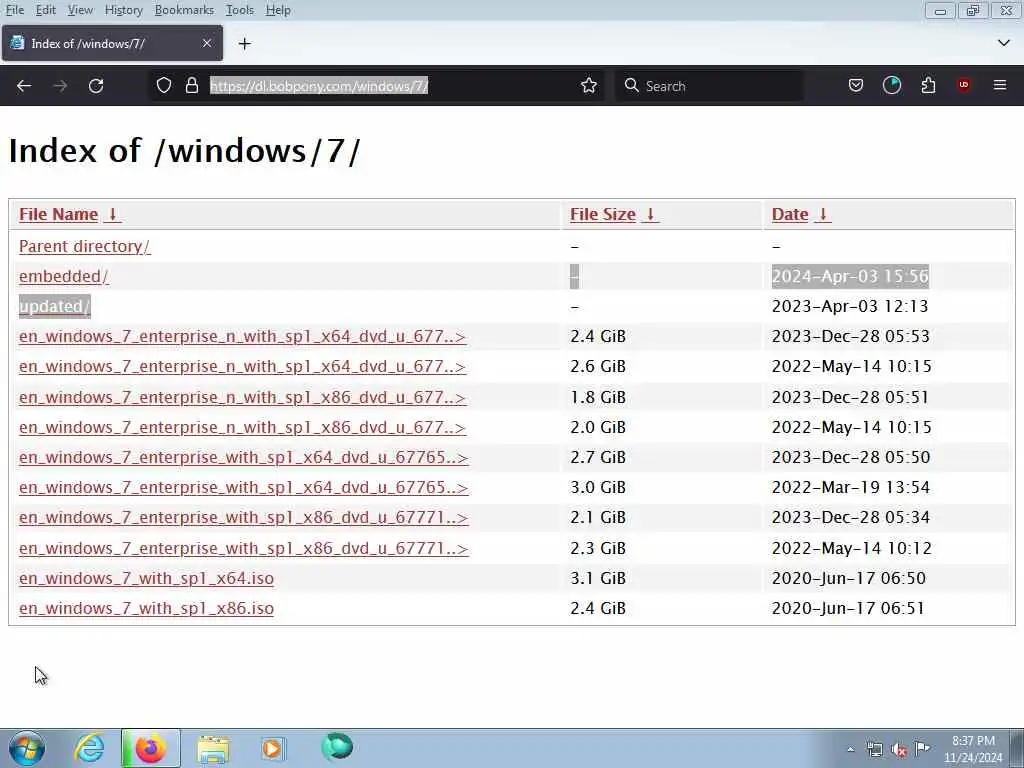Download enterprise x64 2.7 GiB ISO
The image size is (1024, 768).
click(x=244, y=457)
